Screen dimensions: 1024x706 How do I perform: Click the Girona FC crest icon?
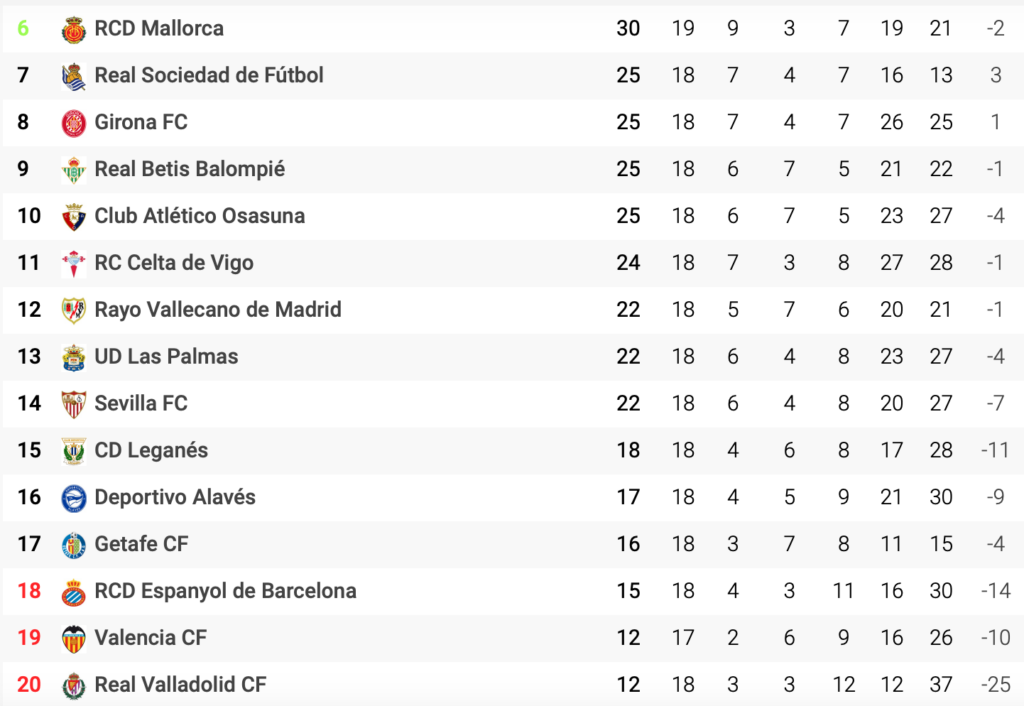(x=74, y=123)
